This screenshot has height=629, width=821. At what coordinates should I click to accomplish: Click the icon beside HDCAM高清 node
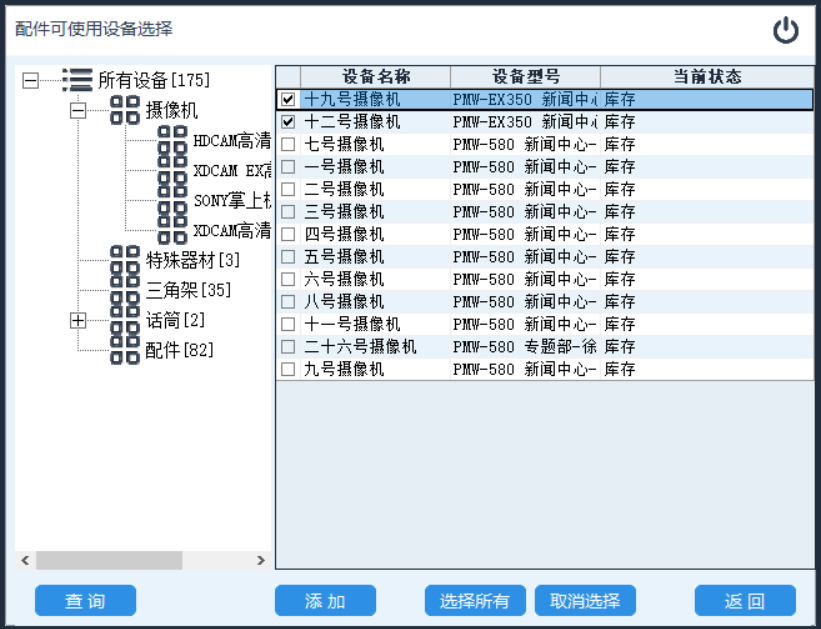coord(173,140)
